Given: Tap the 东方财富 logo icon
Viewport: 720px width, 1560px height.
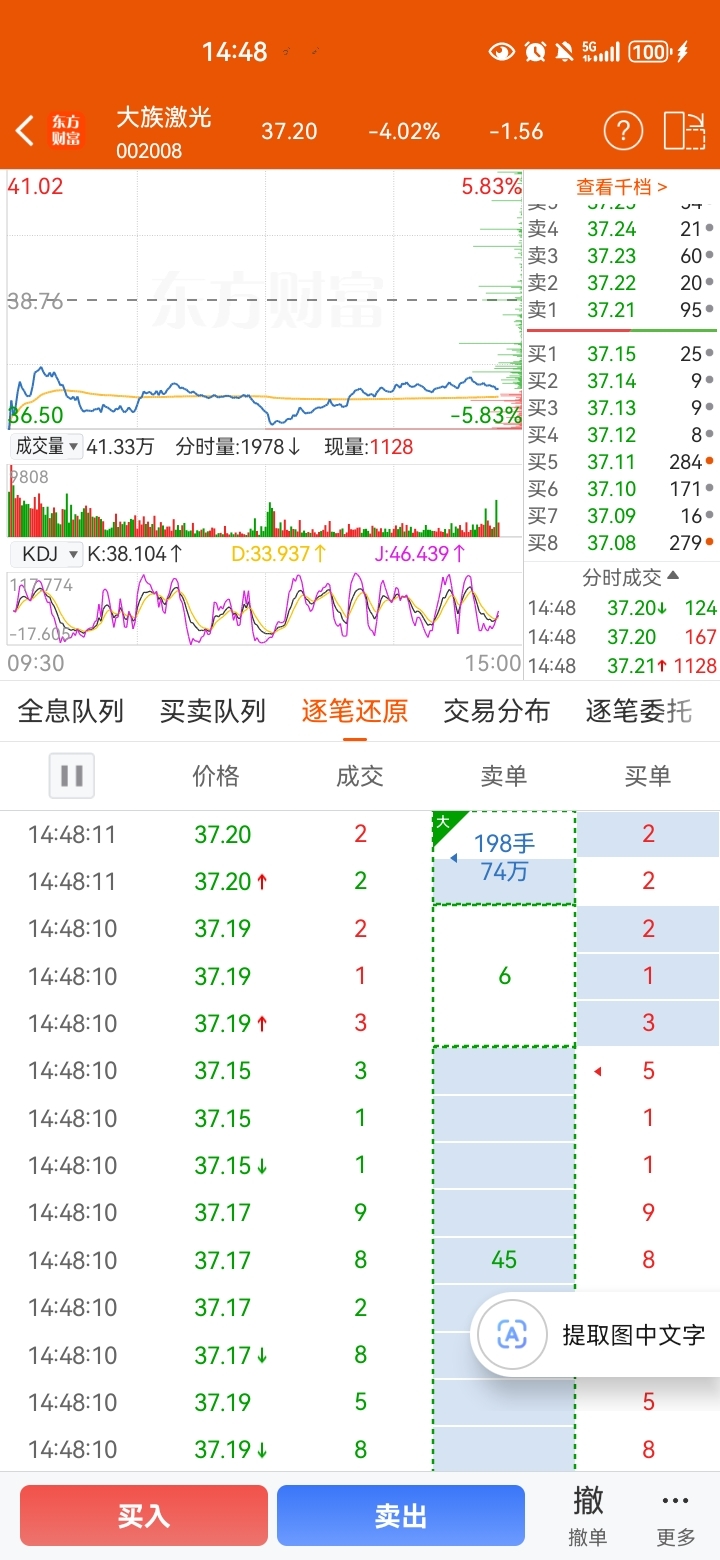Looking at the screenshot, I should tap(66, 131).
